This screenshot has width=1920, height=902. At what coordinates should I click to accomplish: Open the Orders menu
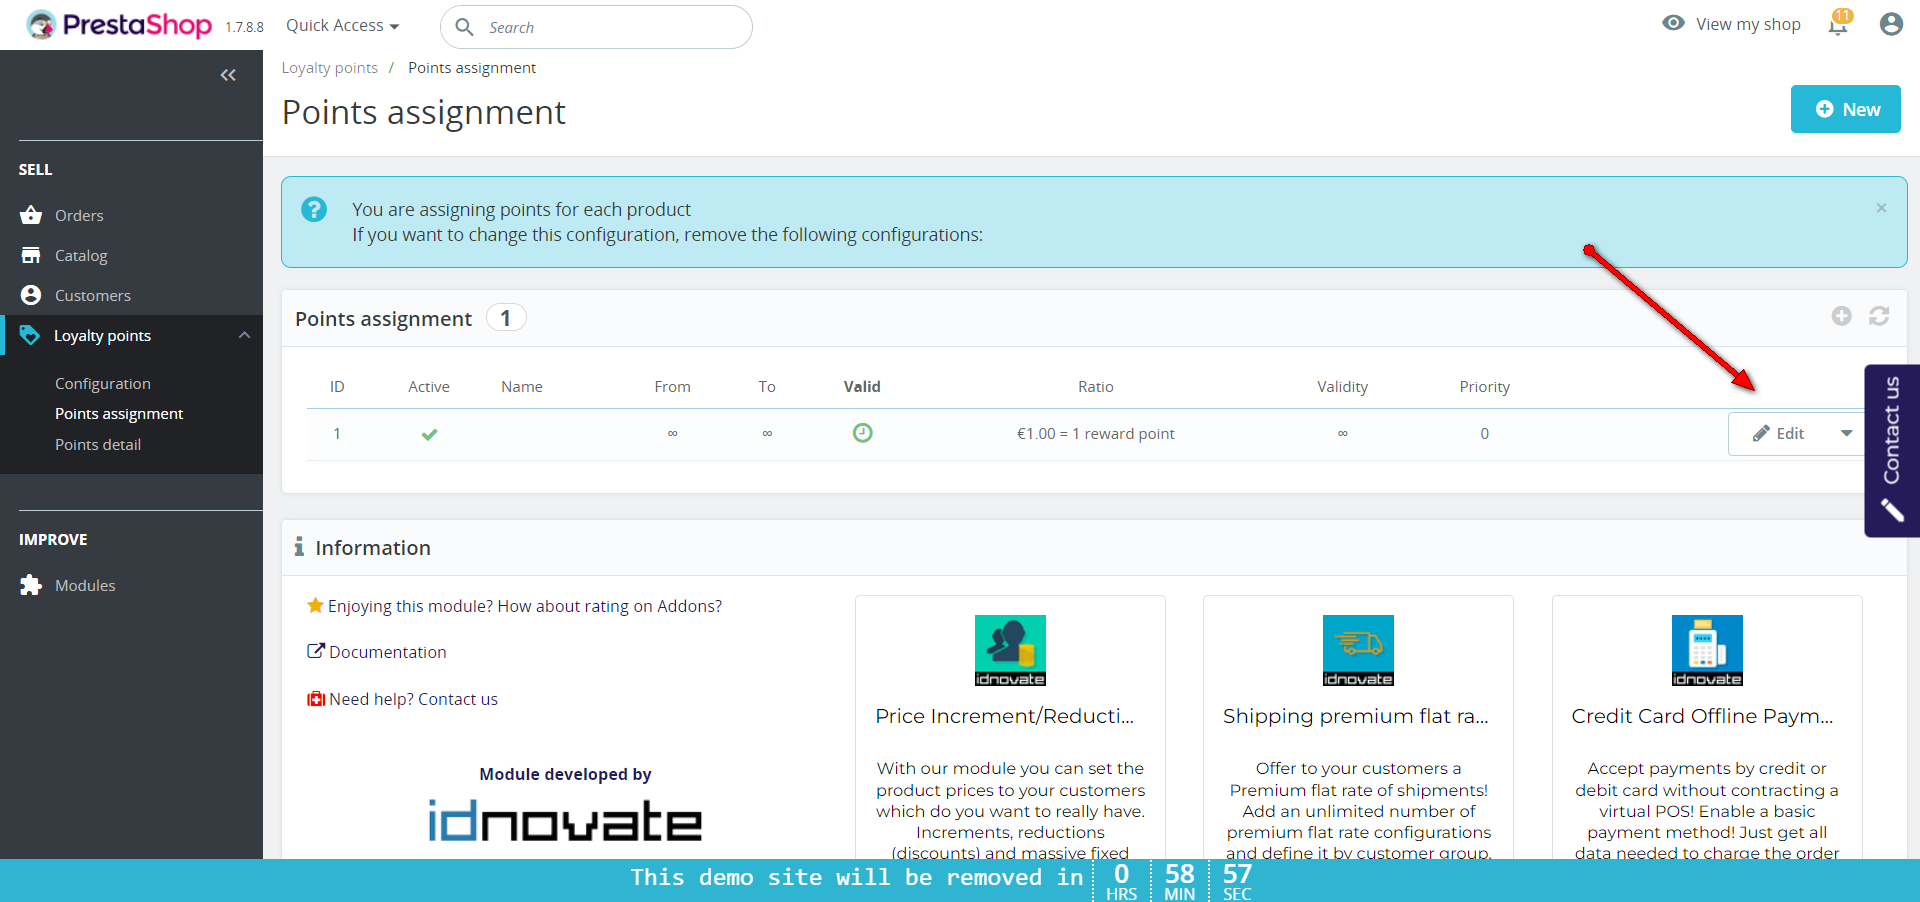click(x=79, y=215)
